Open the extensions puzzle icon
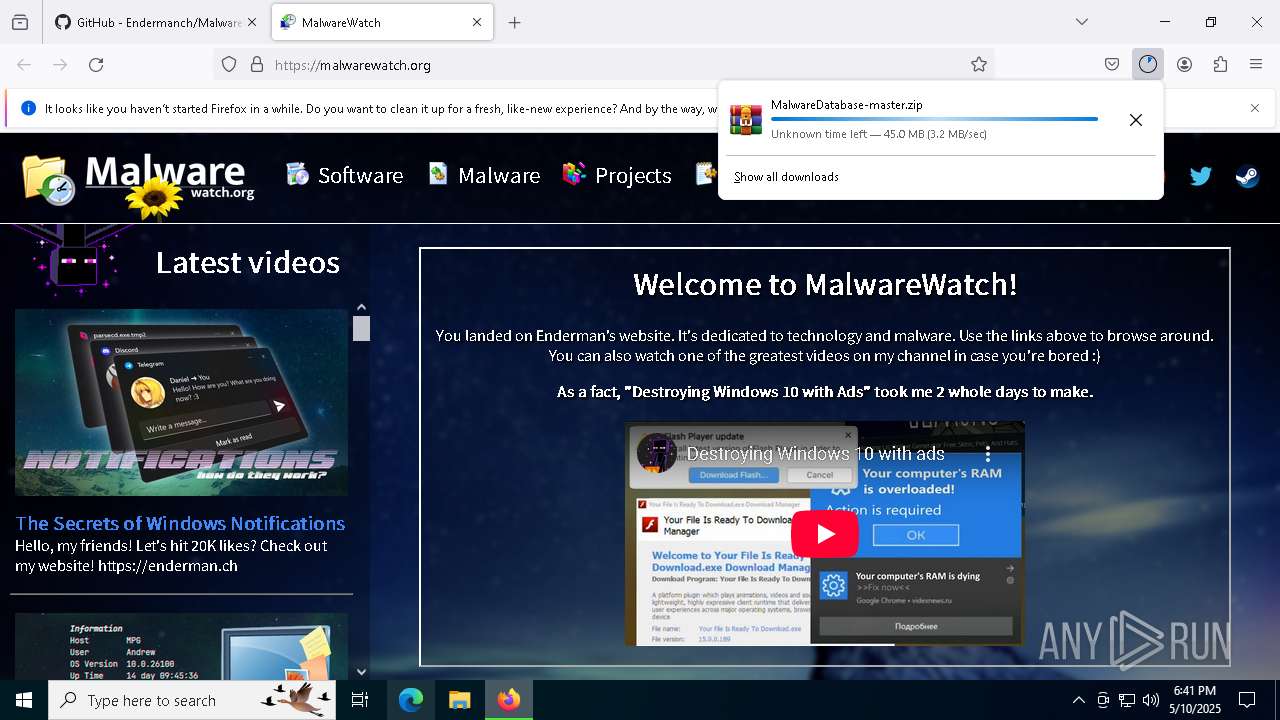The image size is (1280, 720). 1220,65
